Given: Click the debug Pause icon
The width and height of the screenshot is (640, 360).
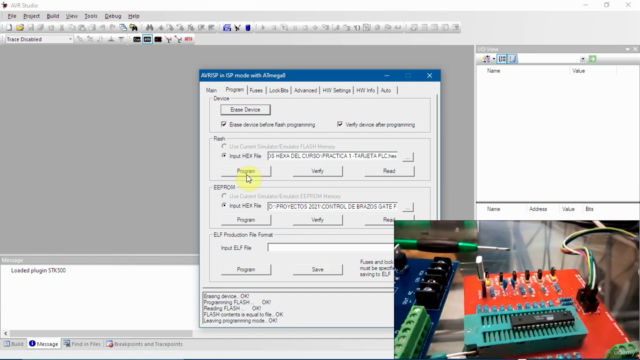Looking at the screenshot, I should click(295, 27).
